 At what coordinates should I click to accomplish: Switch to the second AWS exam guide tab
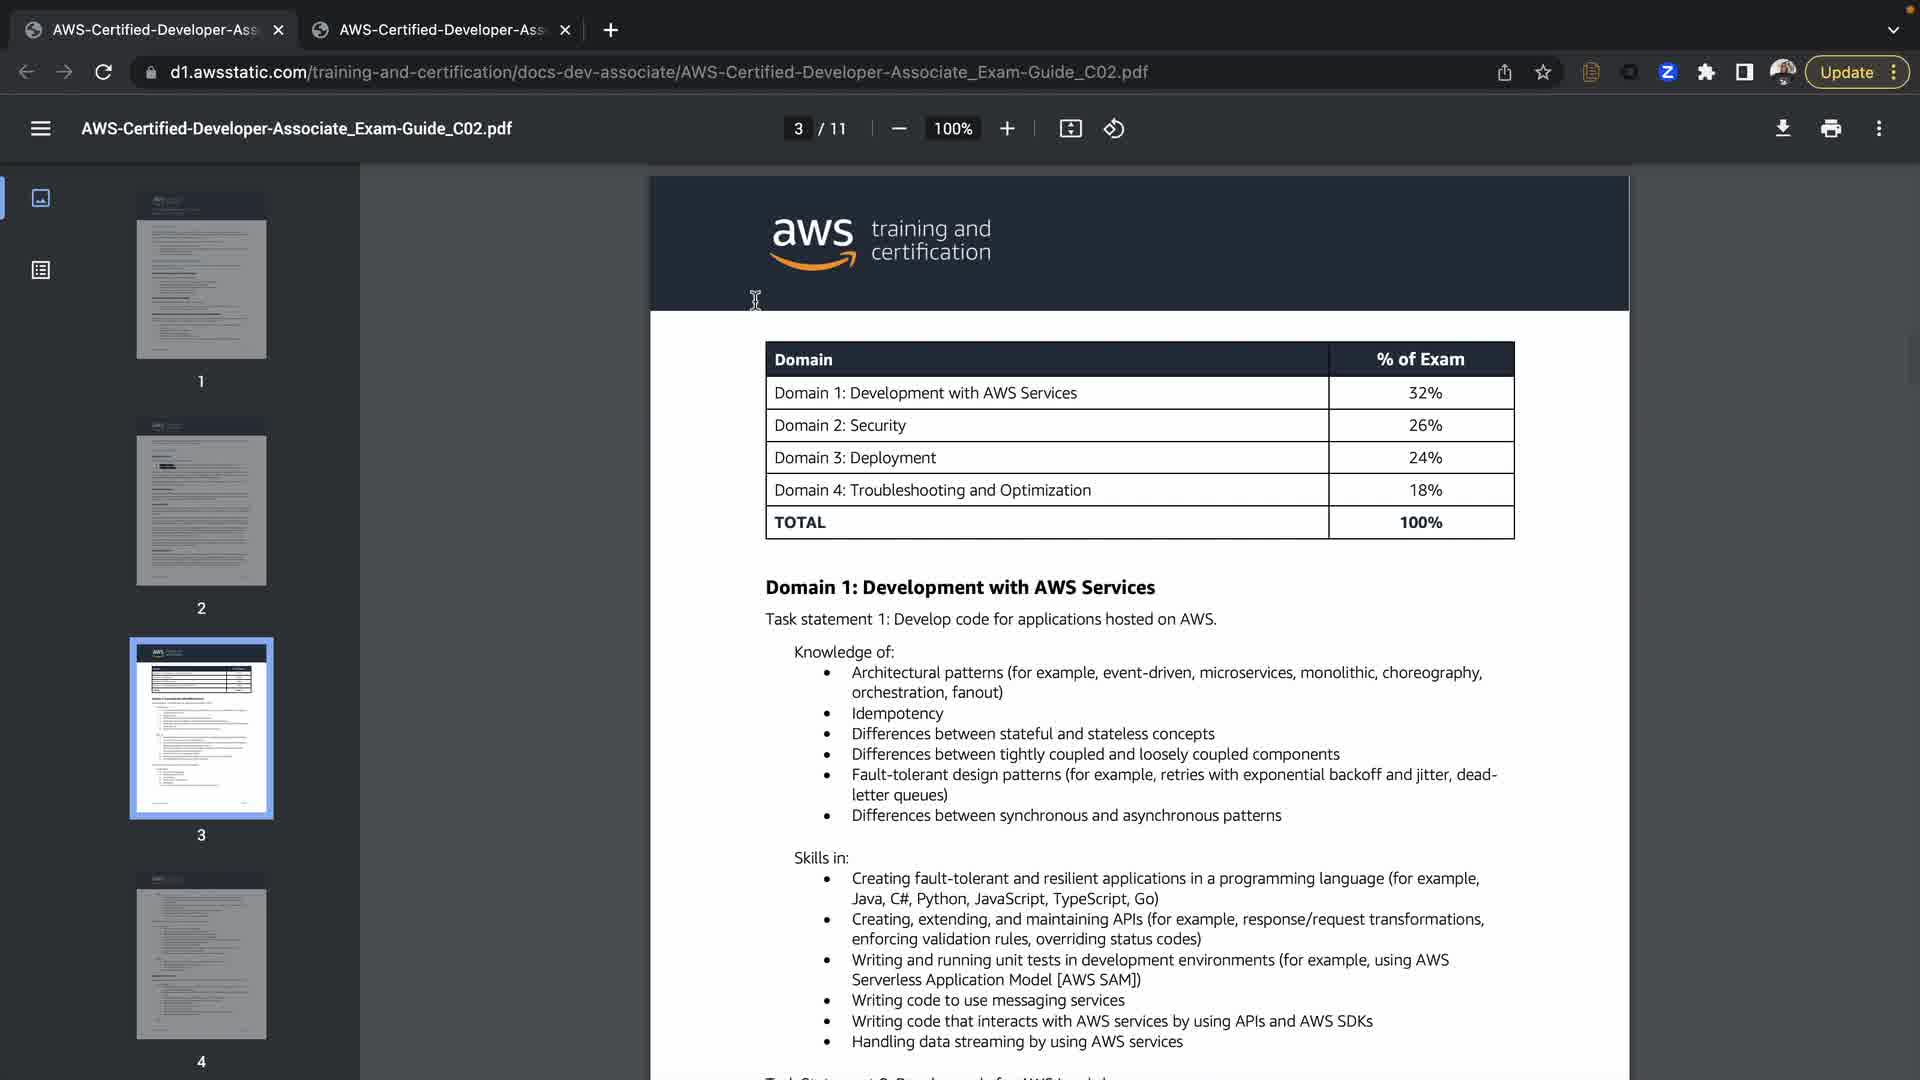441,30
